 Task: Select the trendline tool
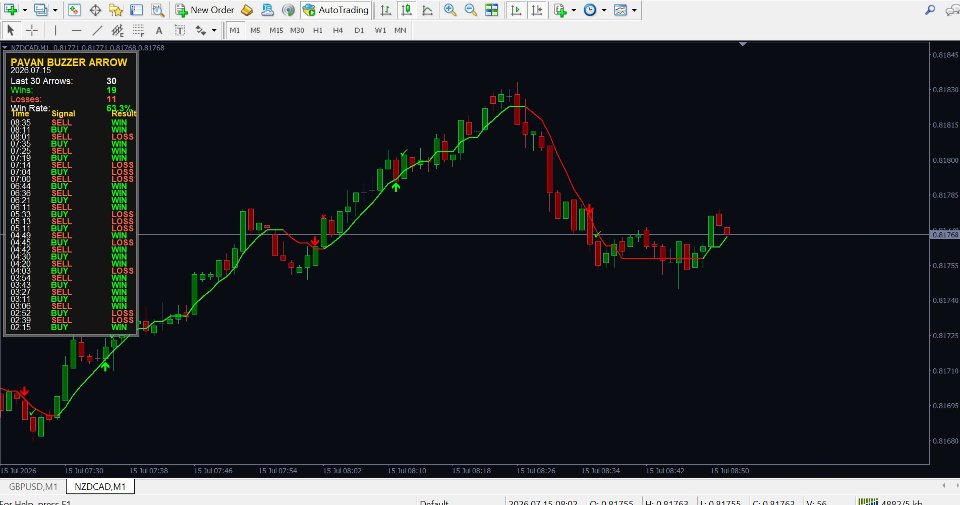(x=97, y=30)
